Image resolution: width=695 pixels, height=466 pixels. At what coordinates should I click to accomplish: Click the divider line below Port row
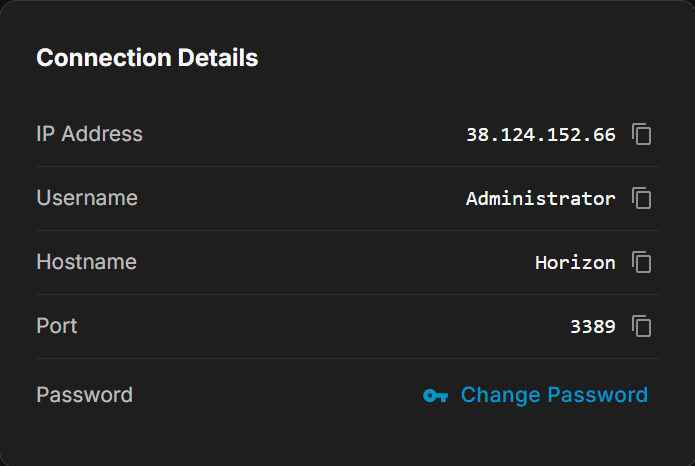point(348,358)
